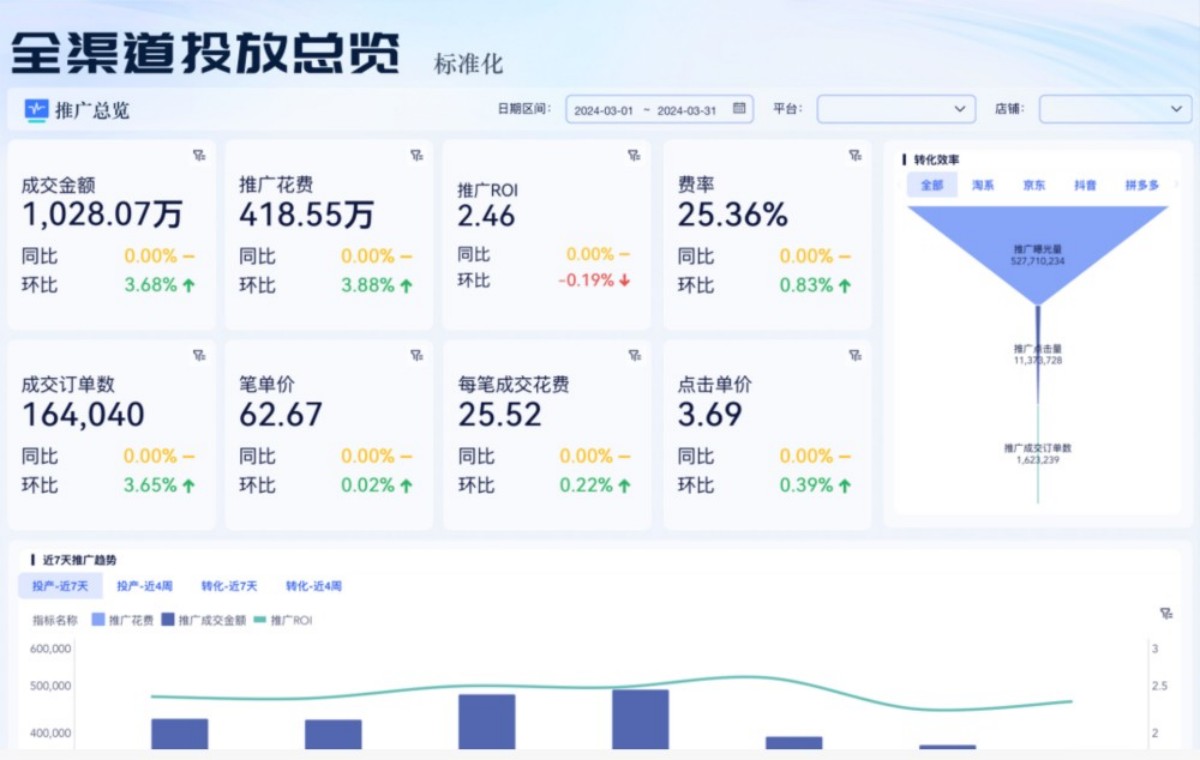Image resolution: width=1200 pixels, height=760 pixels.
Task: Open the 店铺 dropdown
Action: (1115, 109)
